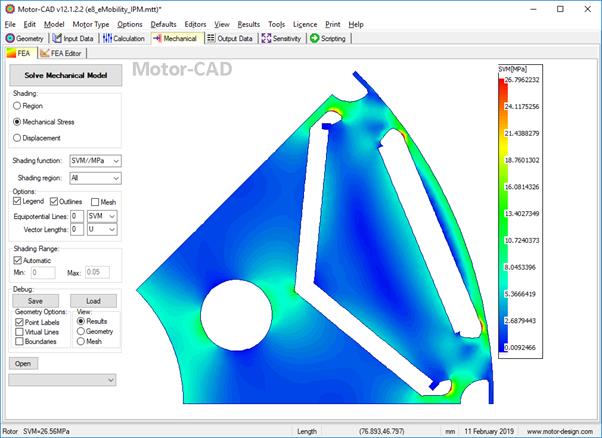Select Mesh view radio button

click(x=81, y=341)
